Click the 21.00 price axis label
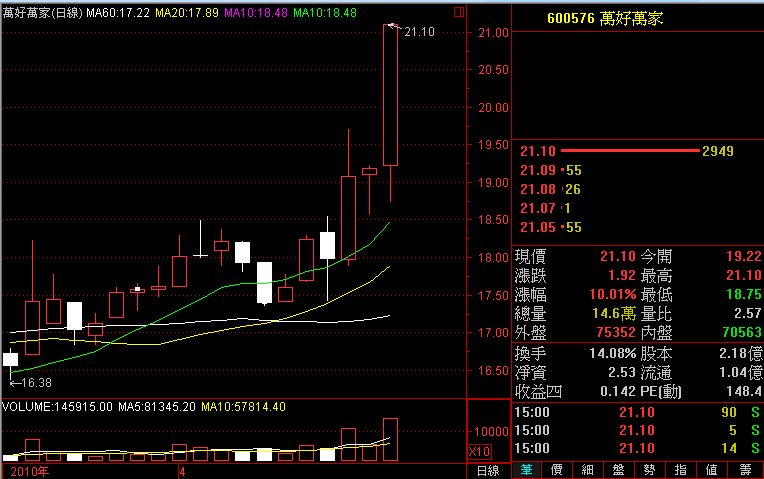This screenshot has width=764, height=479. pos(494,33)
